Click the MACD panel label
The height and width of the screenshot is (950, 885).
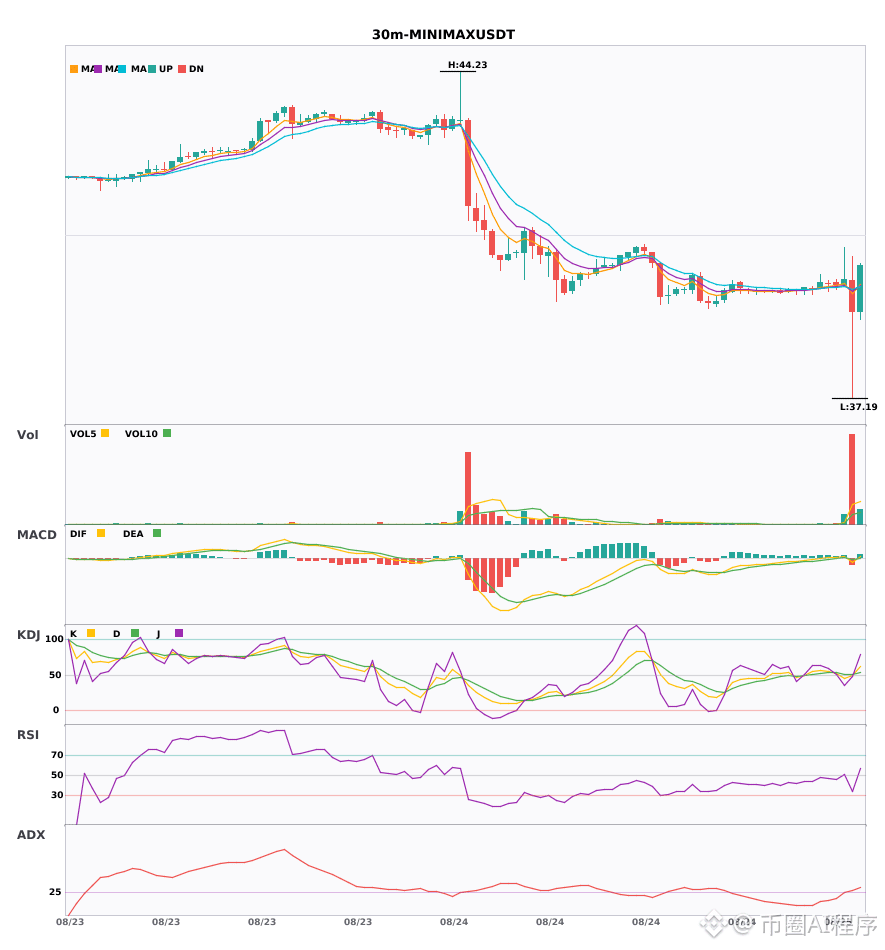tap(36, 534)
